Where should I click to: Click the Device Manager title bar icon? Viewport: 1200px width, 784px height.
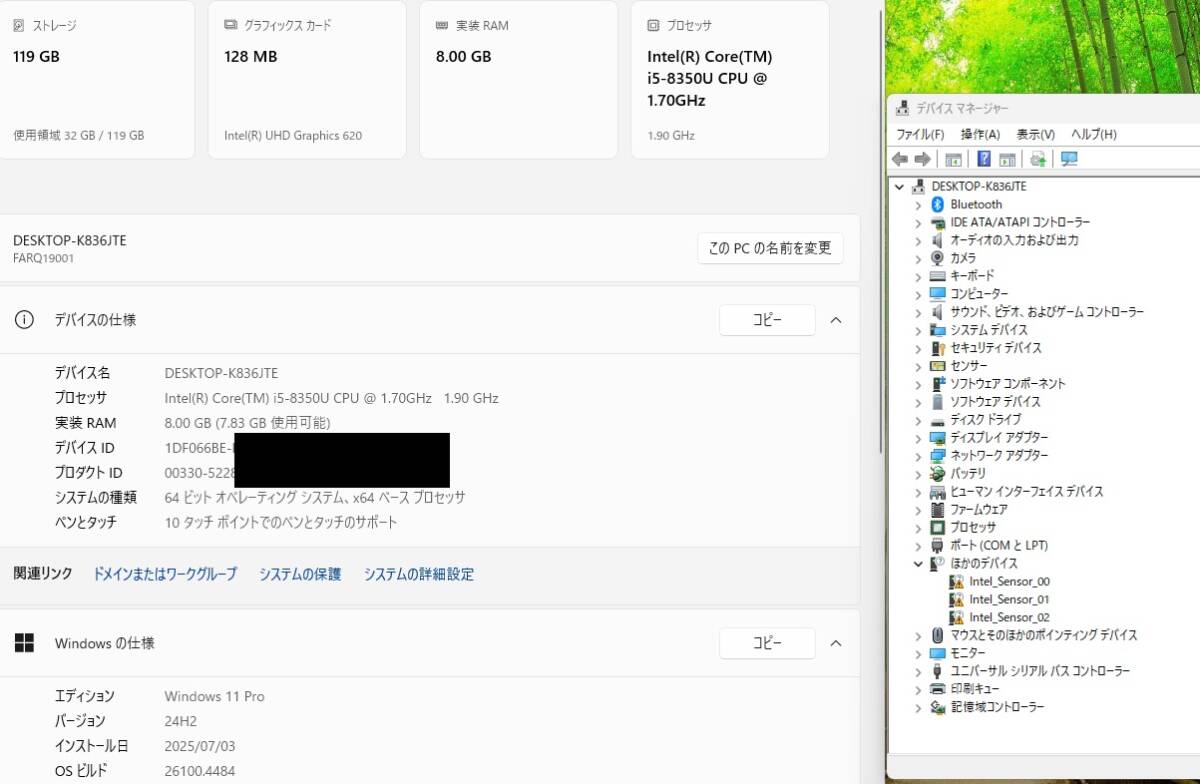(x=902, y=108)
